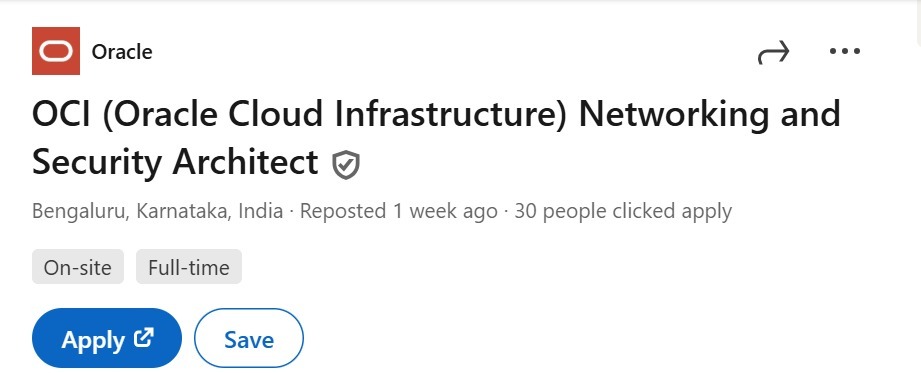Viewport: 921px width, 373px height.
Task: Share this job using the arrow icon
Action: point(774,52)
